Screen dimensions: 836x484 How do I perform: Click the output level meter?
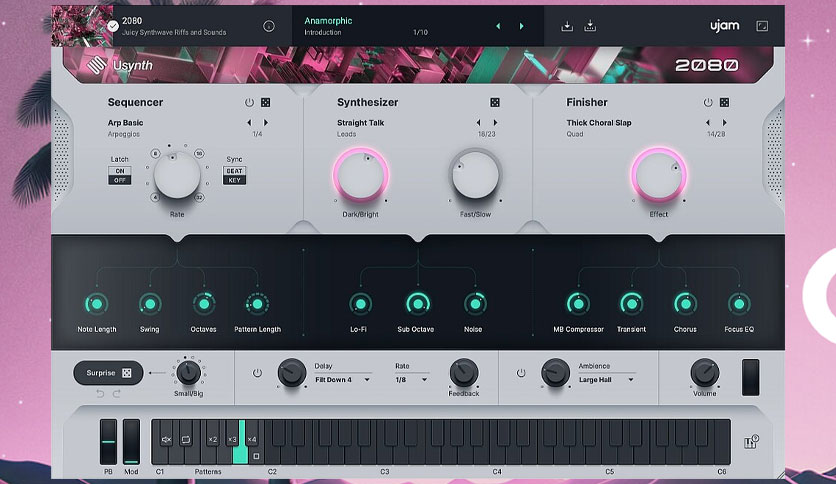[x=750, y=377]
